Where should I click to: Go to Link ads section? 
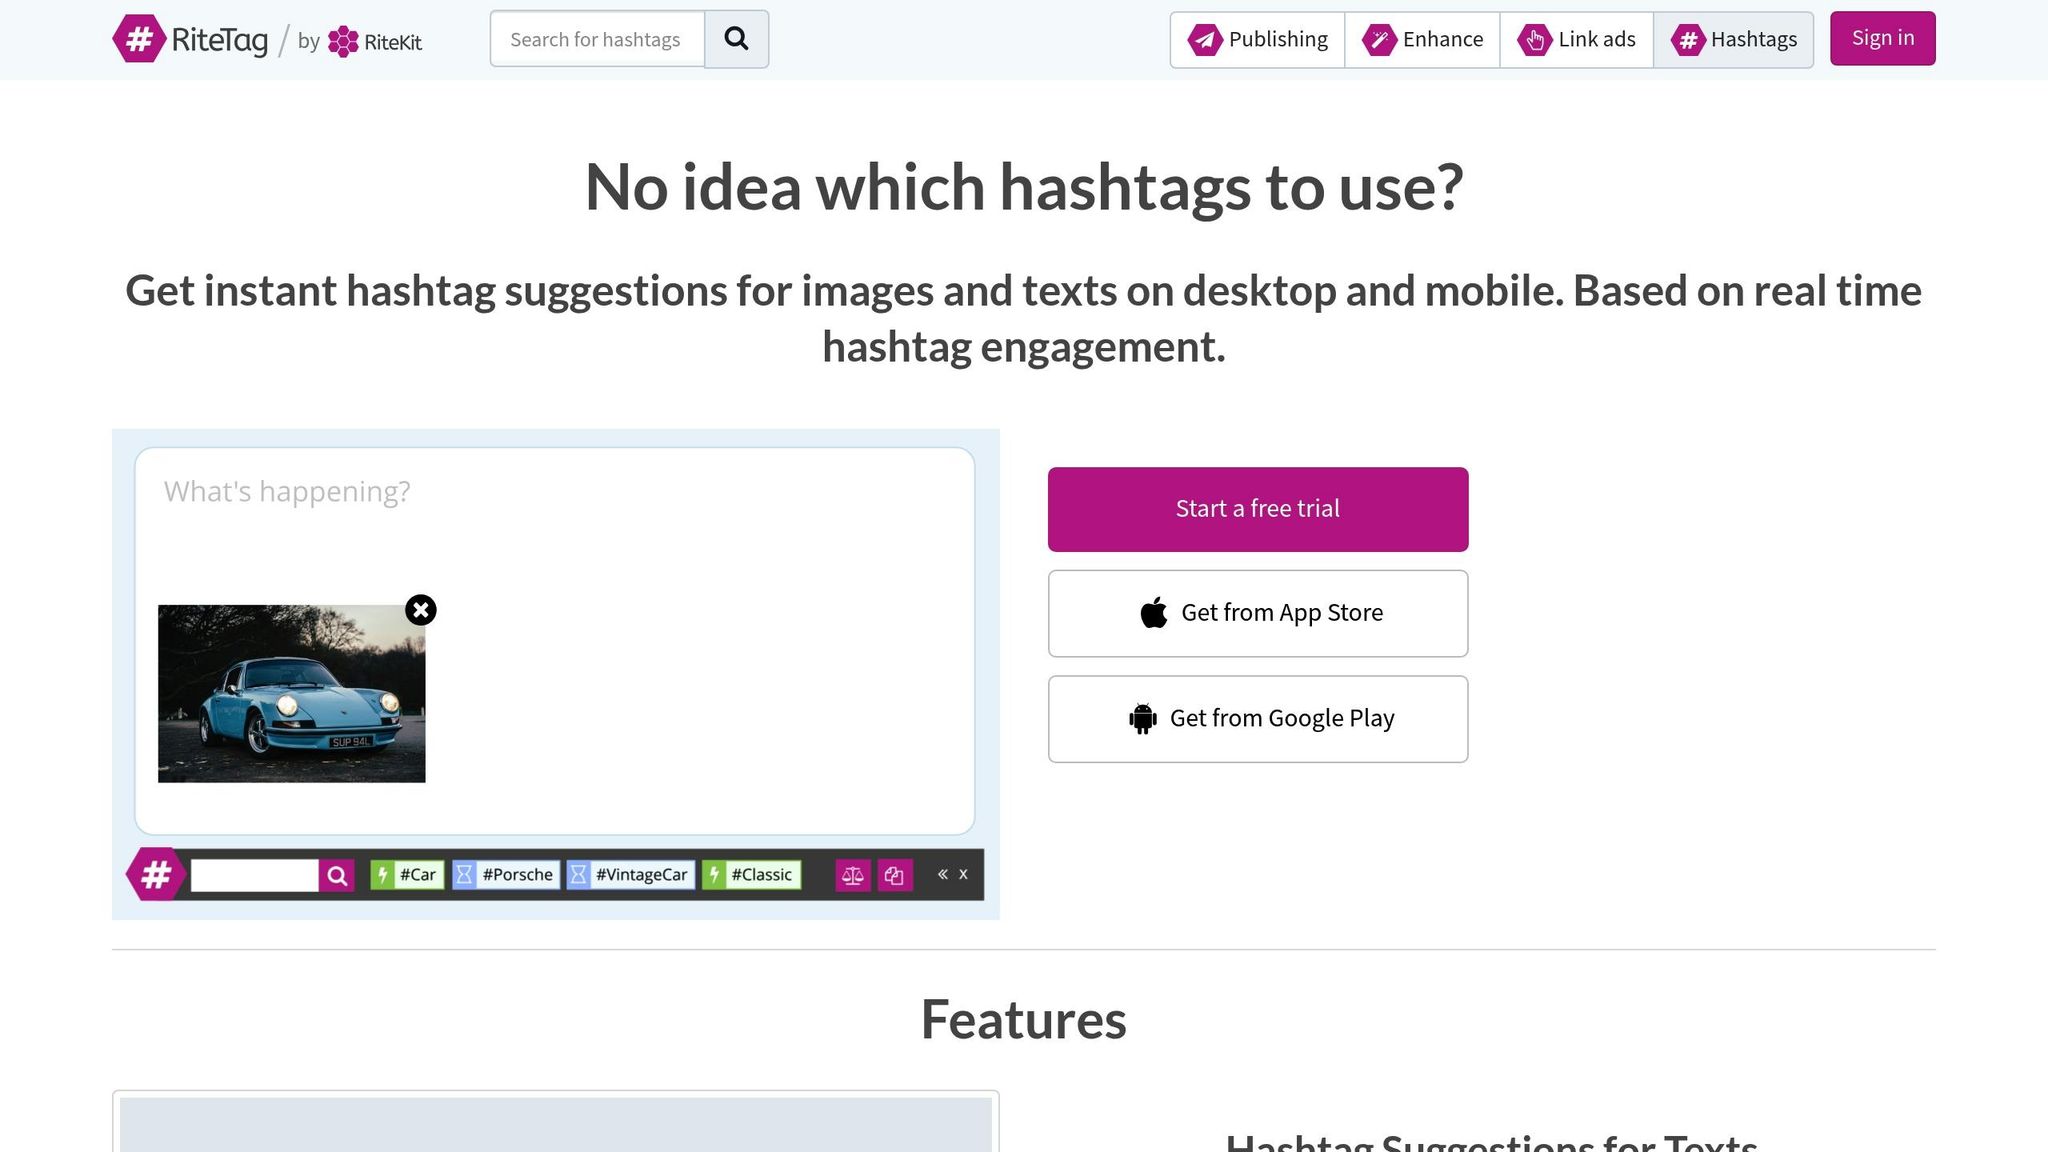[1576, 39]
